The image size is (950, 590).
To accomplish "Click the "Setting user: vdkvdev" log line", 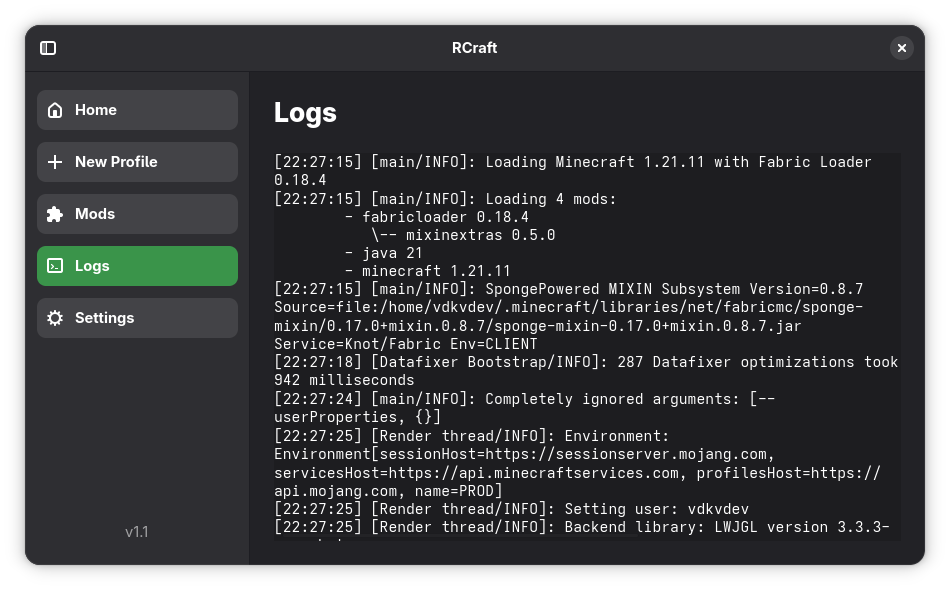I will 511,509.
